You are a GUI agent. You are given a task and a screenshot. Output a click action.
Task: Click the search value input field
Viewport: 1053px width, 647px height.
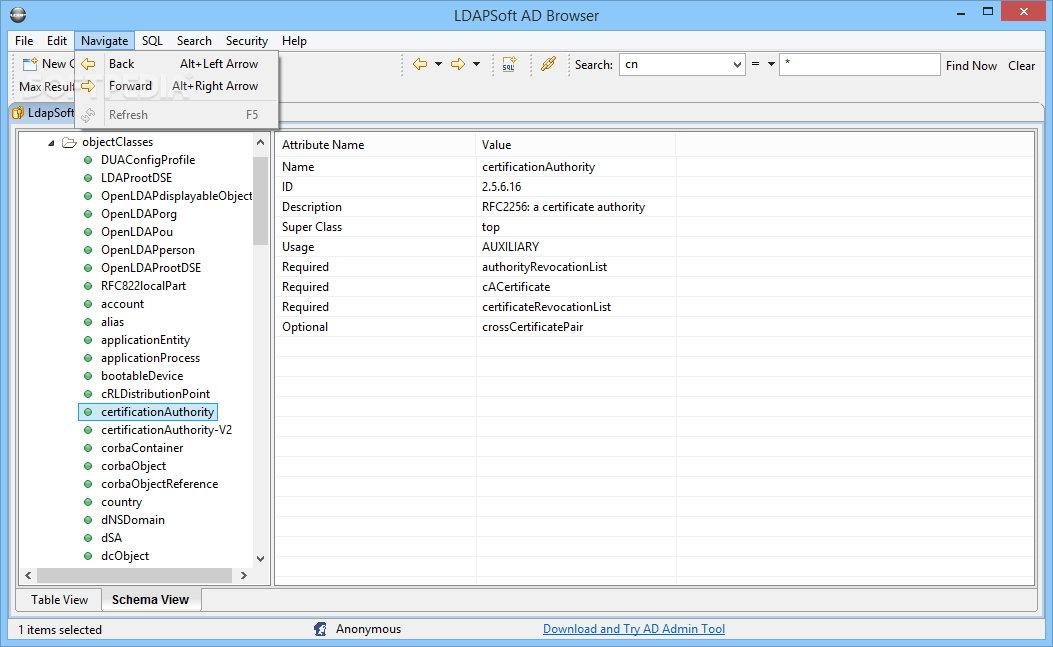[859, 64]
